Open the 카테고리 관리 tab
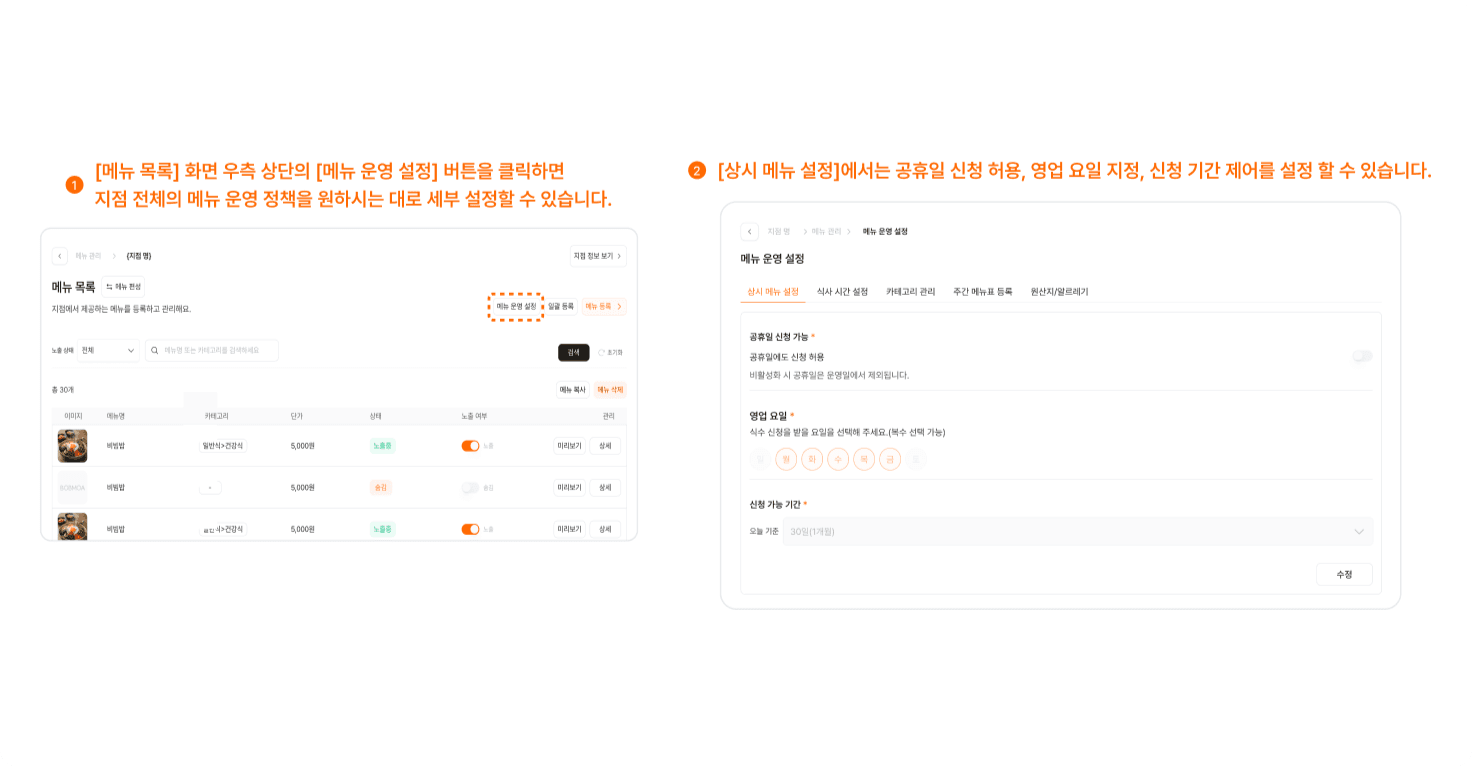This screenshot has height=768, width=1472. point(911,292)
